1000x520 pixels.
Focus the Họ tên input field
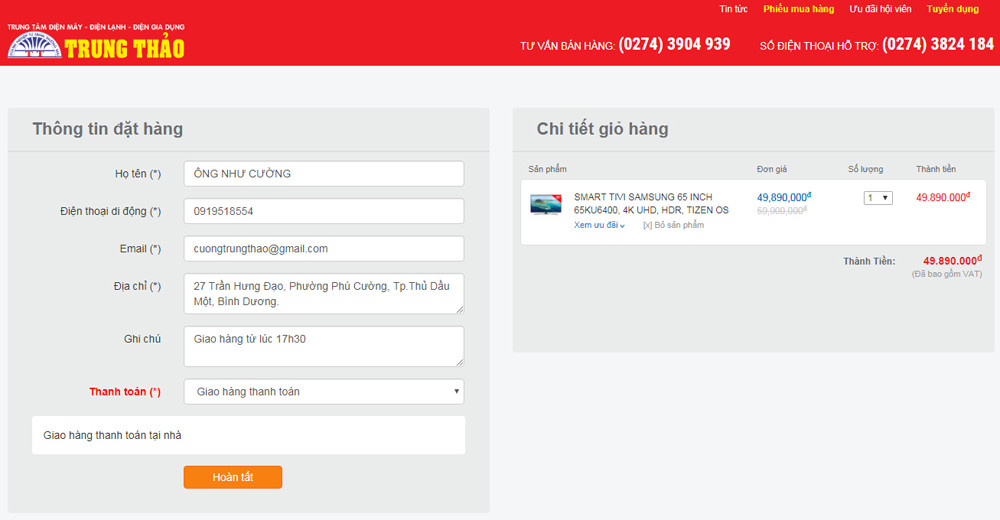324,174
